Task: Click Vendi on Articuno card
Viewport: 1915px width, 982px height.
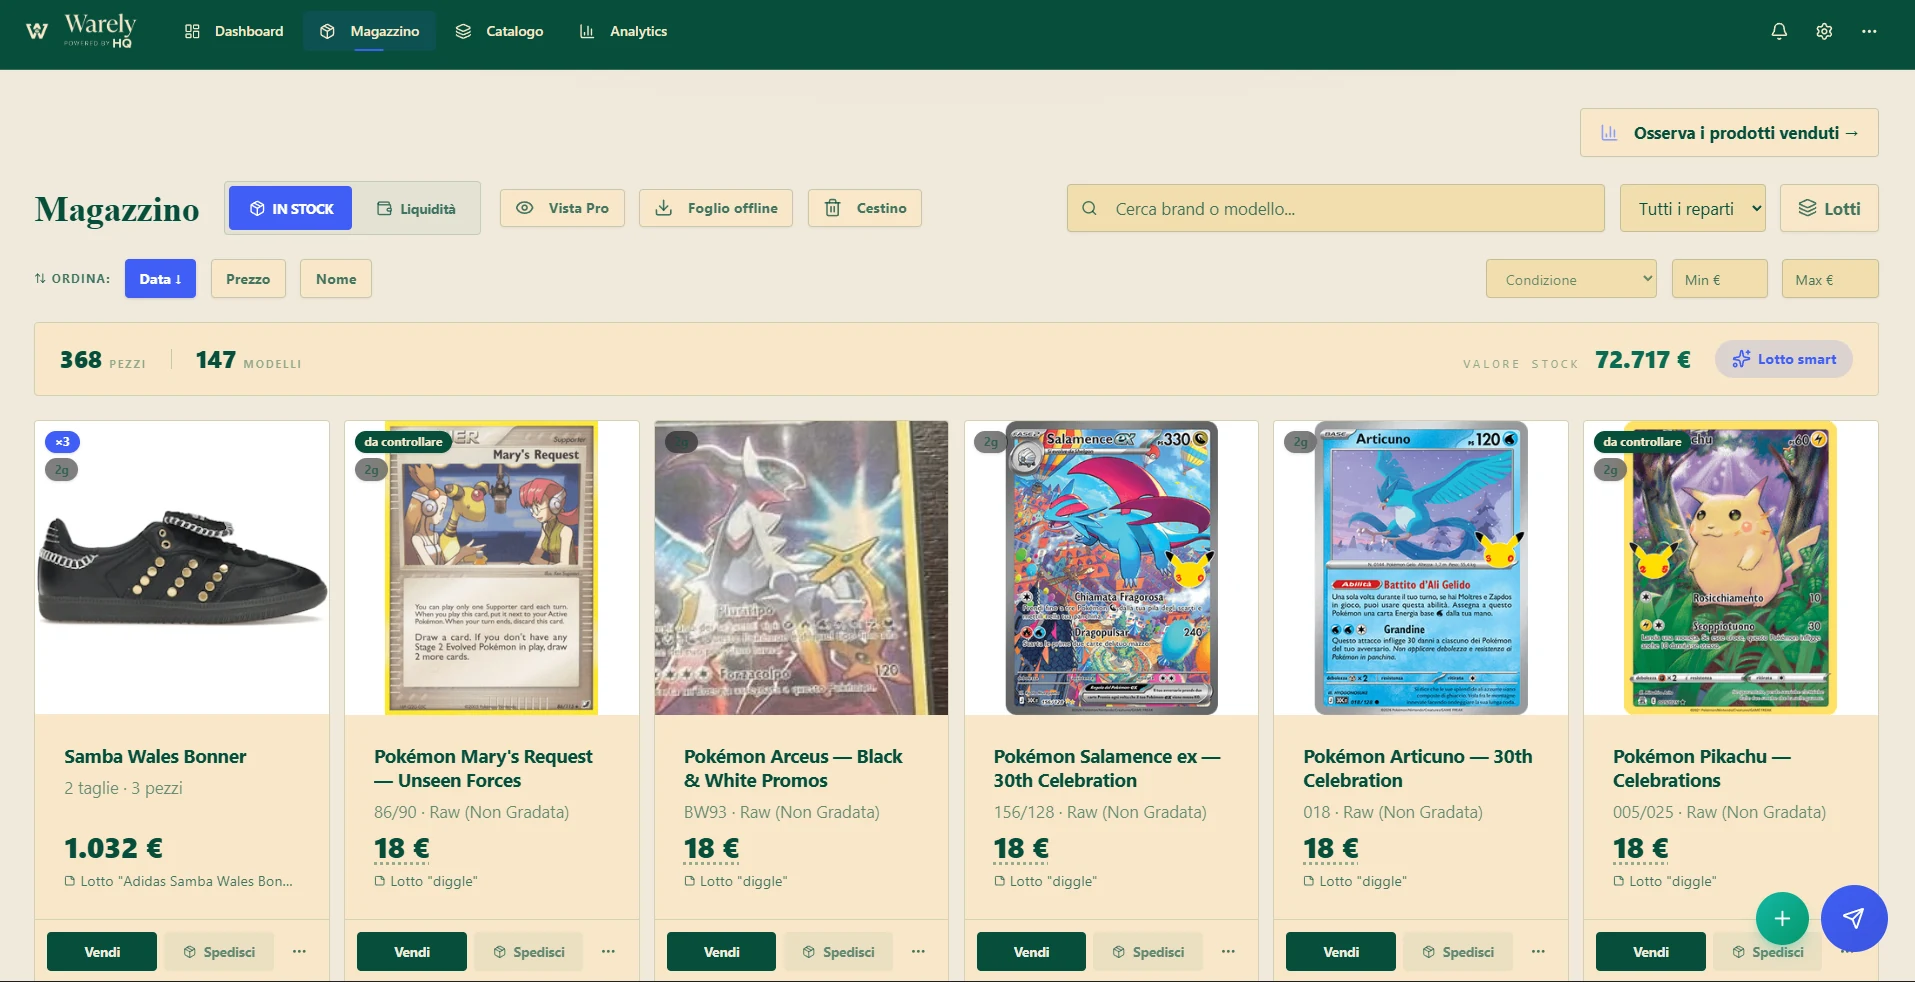Action: click(x=1341, y=952)
